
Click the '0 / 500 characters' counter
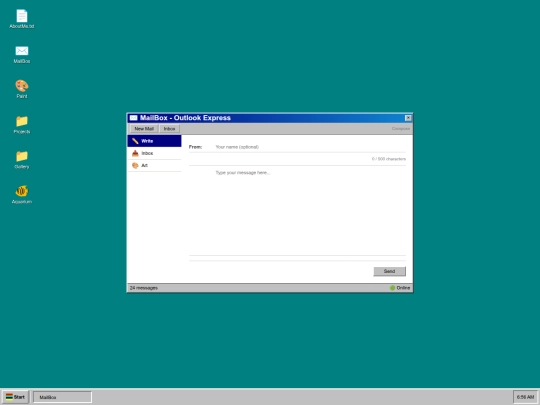(x=388, y=159)
